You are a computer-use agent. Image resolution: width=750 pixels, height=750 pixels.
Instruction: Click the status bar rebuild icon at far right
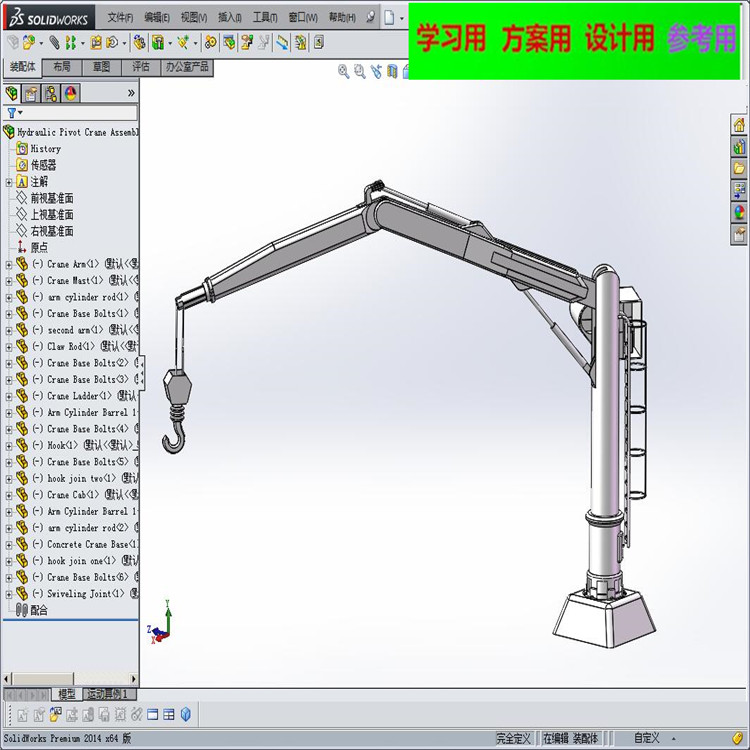click(738, 738)
